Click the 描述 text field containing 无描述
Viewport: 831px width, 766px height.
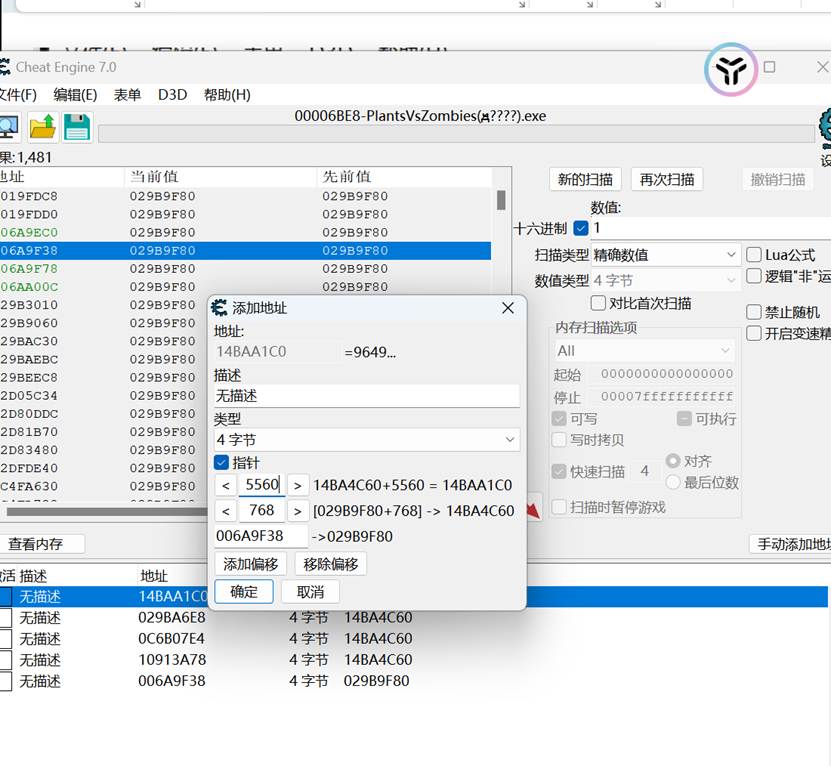pyautogui.click(x=367, y=395)
